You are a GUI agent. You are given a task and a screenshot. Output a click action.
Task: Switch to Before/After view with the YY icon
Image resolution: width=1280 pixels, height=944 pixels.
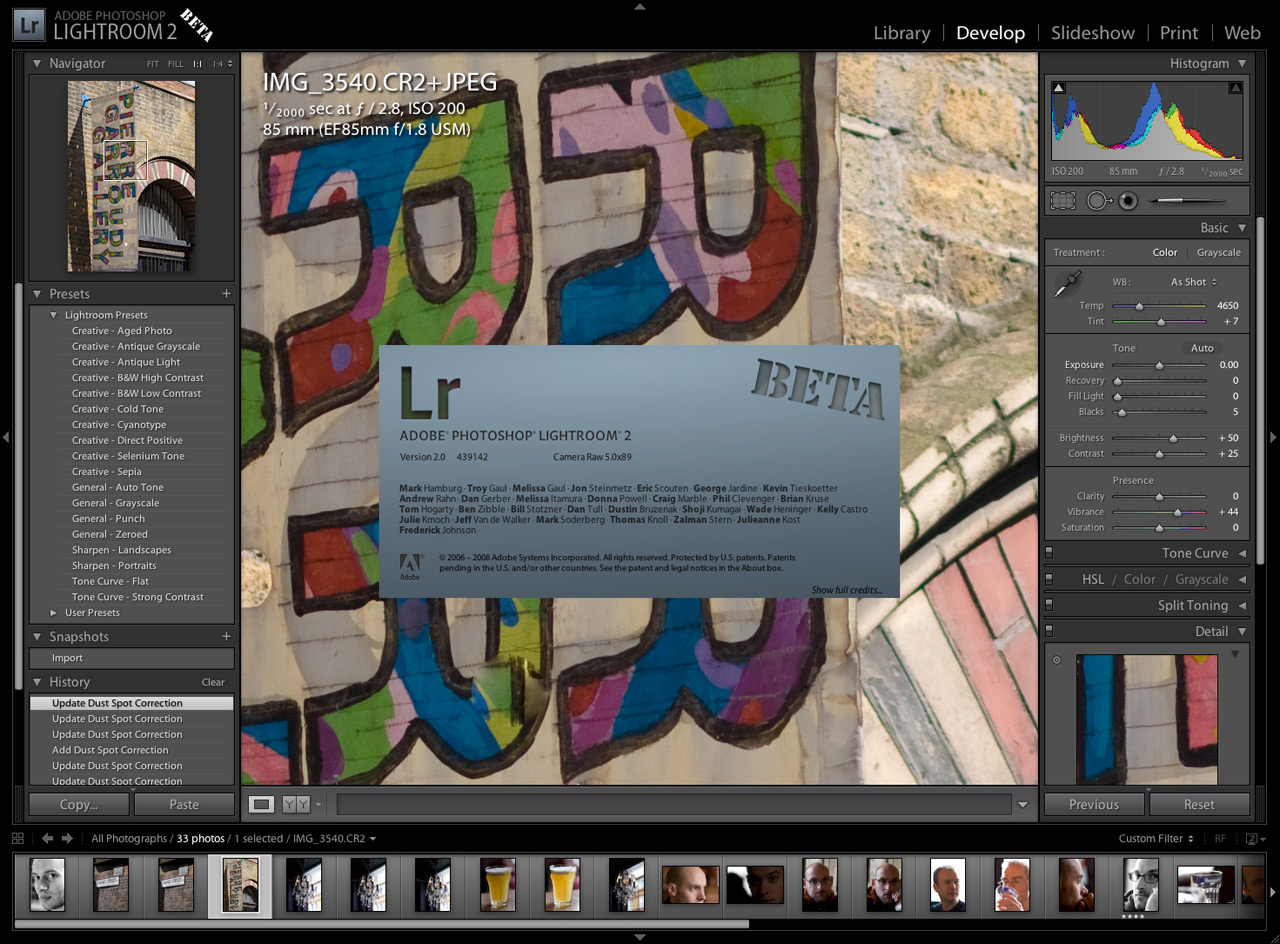click(x=296, y=804)
